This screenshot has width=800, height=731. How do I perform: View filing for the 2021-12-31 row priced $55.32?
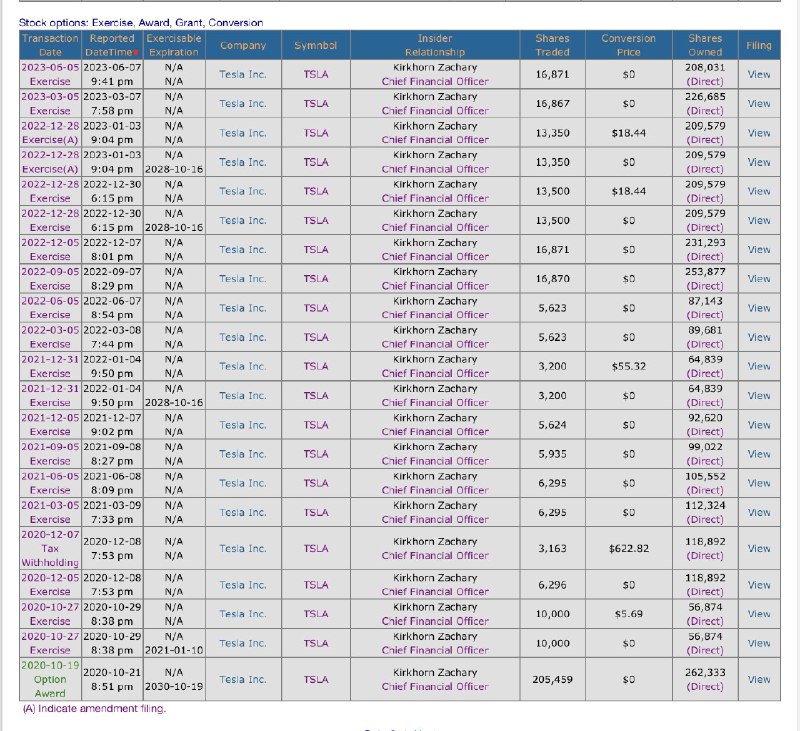click(x=759, y=366)
